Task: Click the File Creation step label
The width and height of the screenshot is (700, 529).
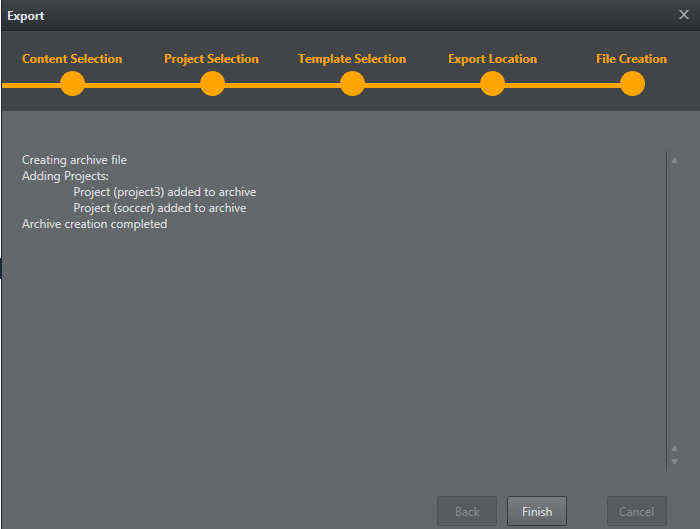Action: [x=631, y=59]
